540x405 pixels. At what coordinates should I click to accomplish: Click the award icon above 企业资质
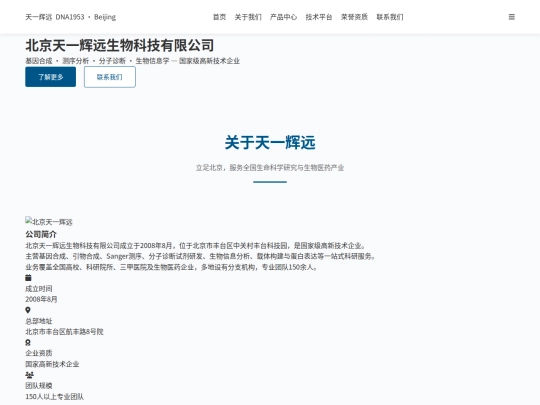(x=28, y=342)
